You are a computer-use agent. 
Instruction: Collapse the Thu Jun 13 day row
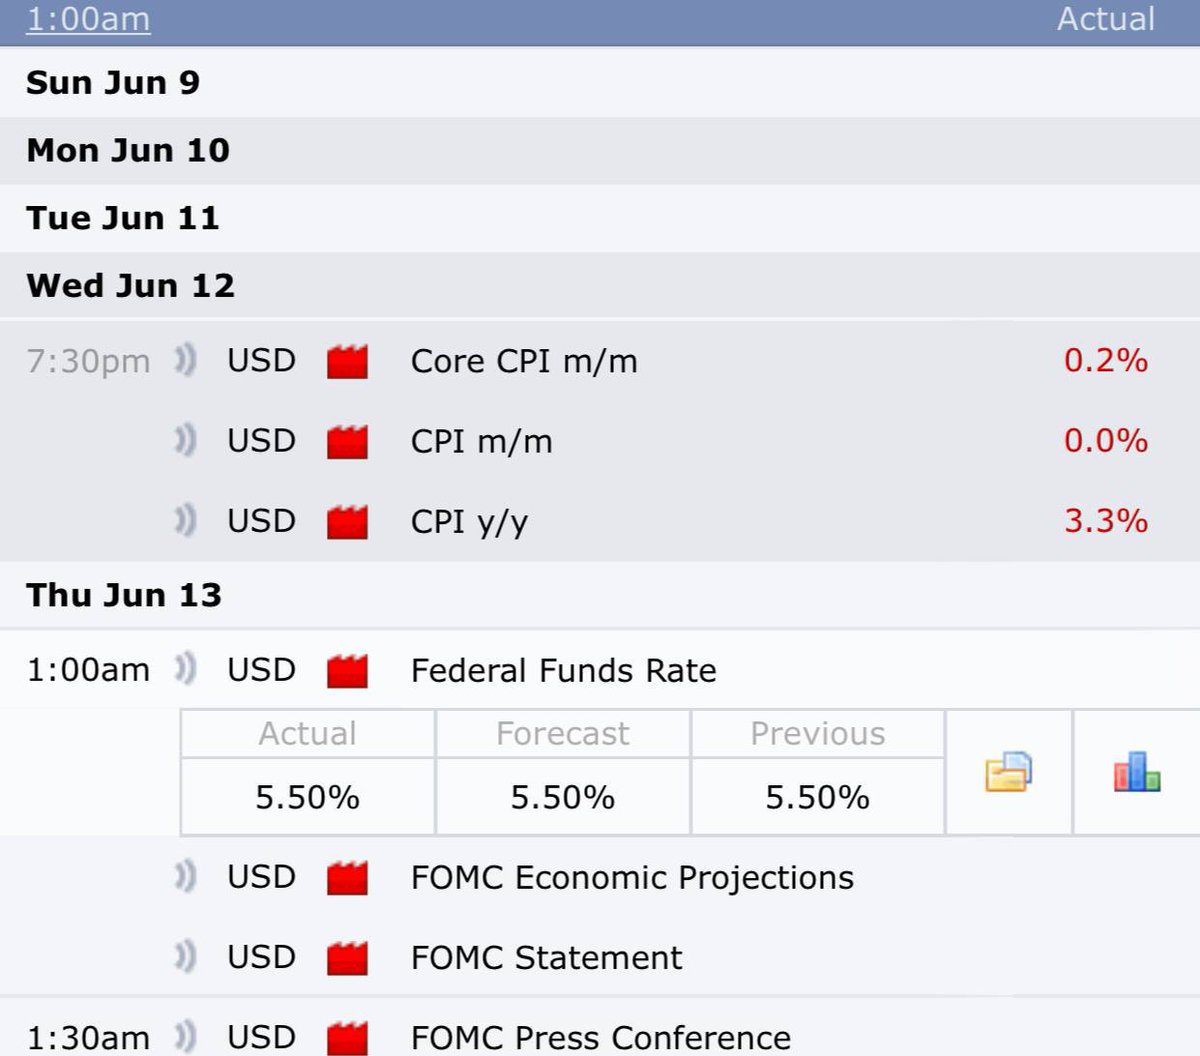tap(600, 595)
